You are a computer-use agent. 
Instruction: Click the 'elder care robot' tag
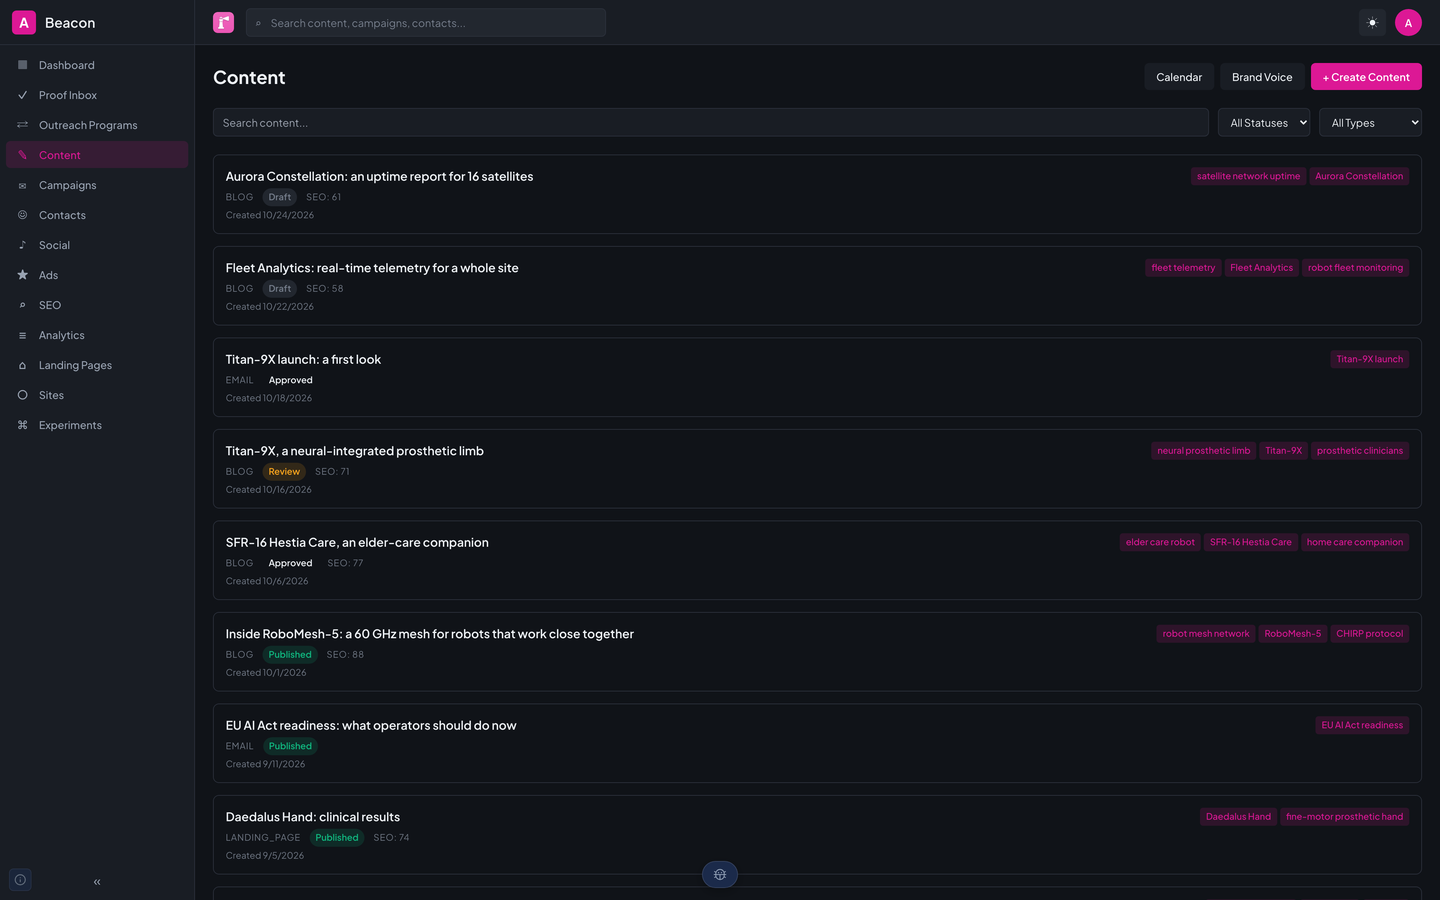click(1160, 542)
